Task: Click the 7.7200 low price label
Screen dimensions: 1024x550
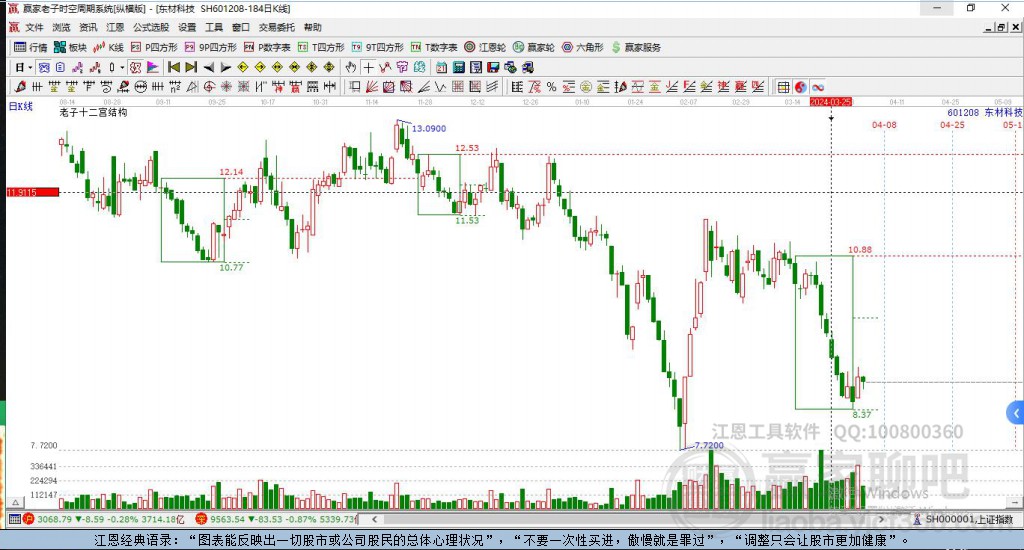Action: pos(709,445)
